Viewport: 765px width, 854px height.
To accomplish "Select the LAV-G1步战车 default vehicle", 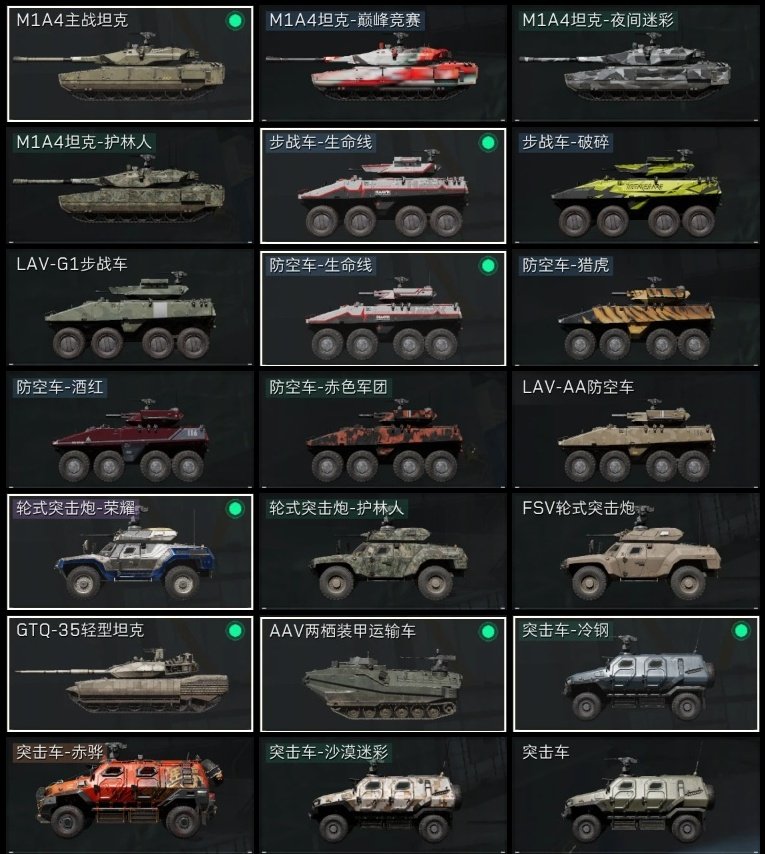I will 130,308.
